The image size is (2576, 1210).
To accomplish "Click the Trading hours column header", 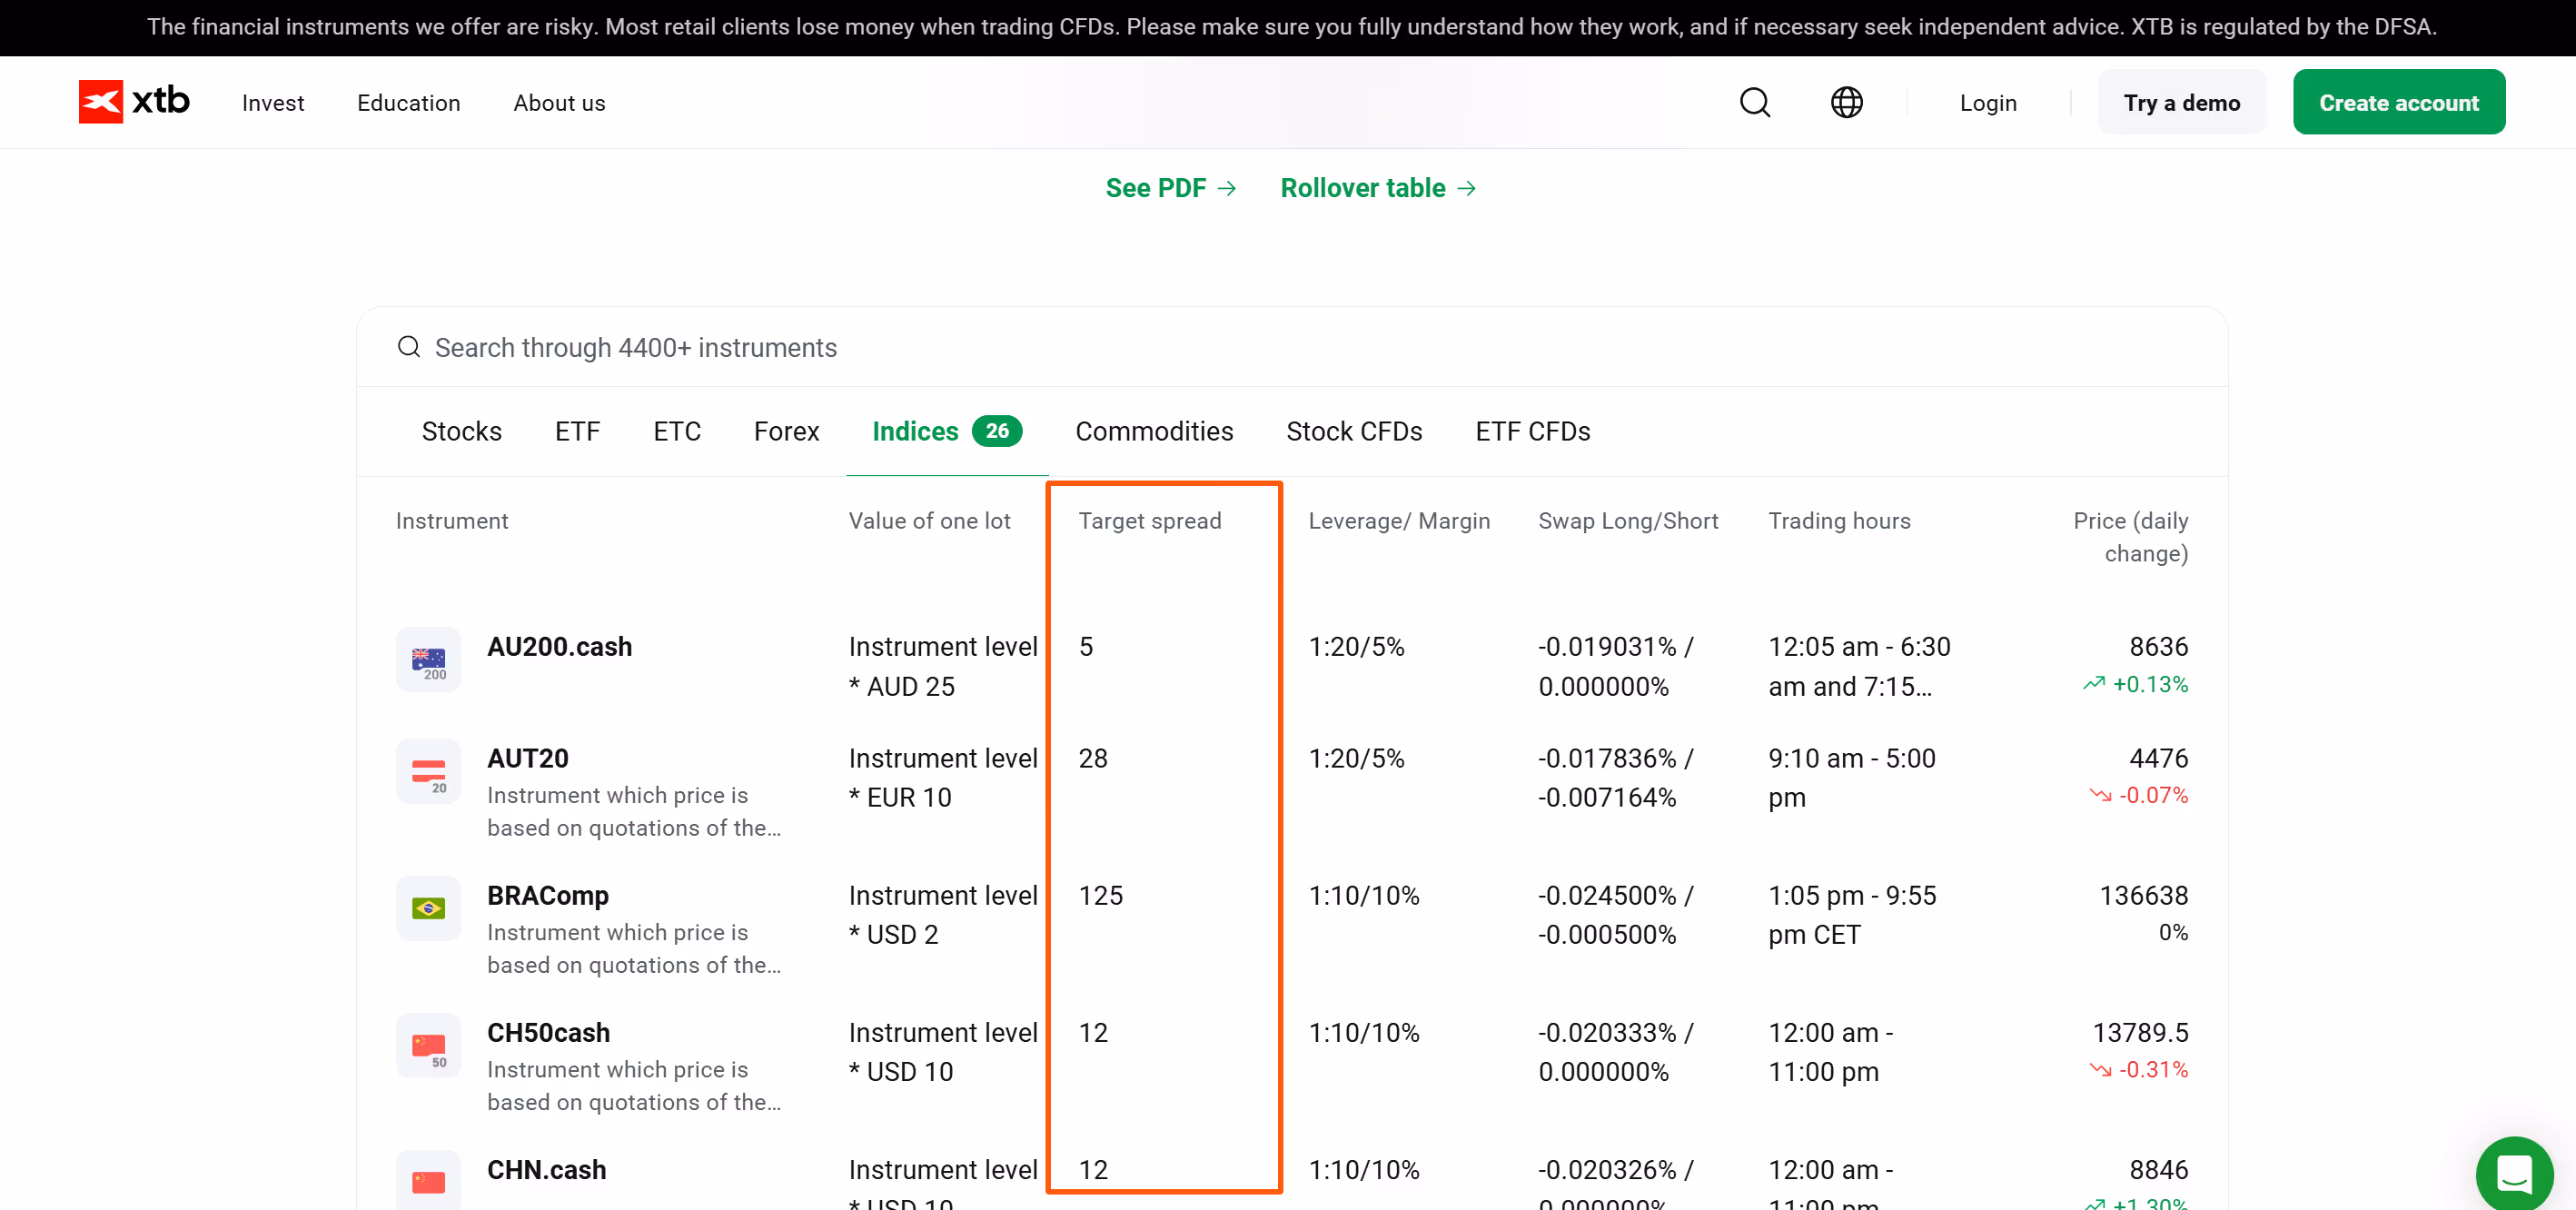I will [1839, 521].
